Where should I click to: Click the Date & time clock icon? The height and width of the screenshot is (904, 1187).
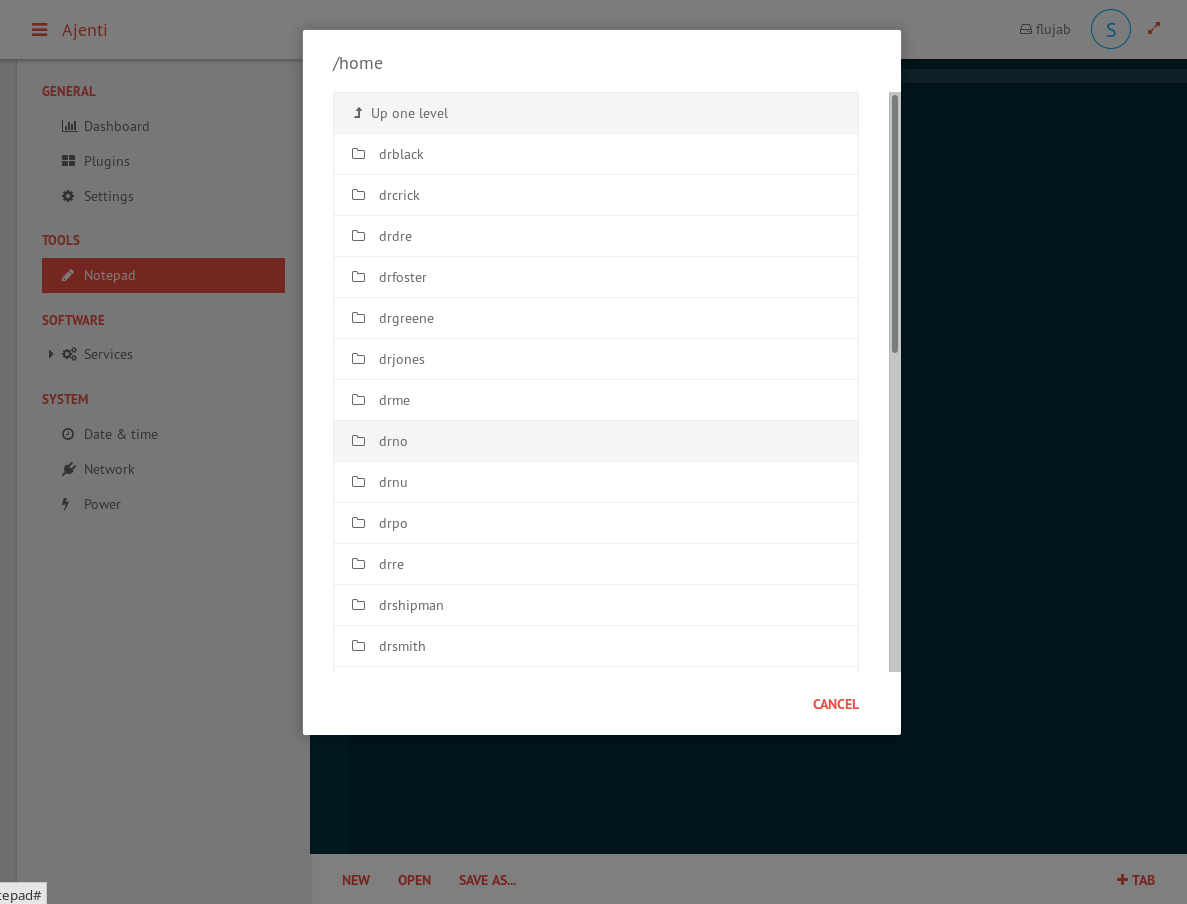pos(69,434)
